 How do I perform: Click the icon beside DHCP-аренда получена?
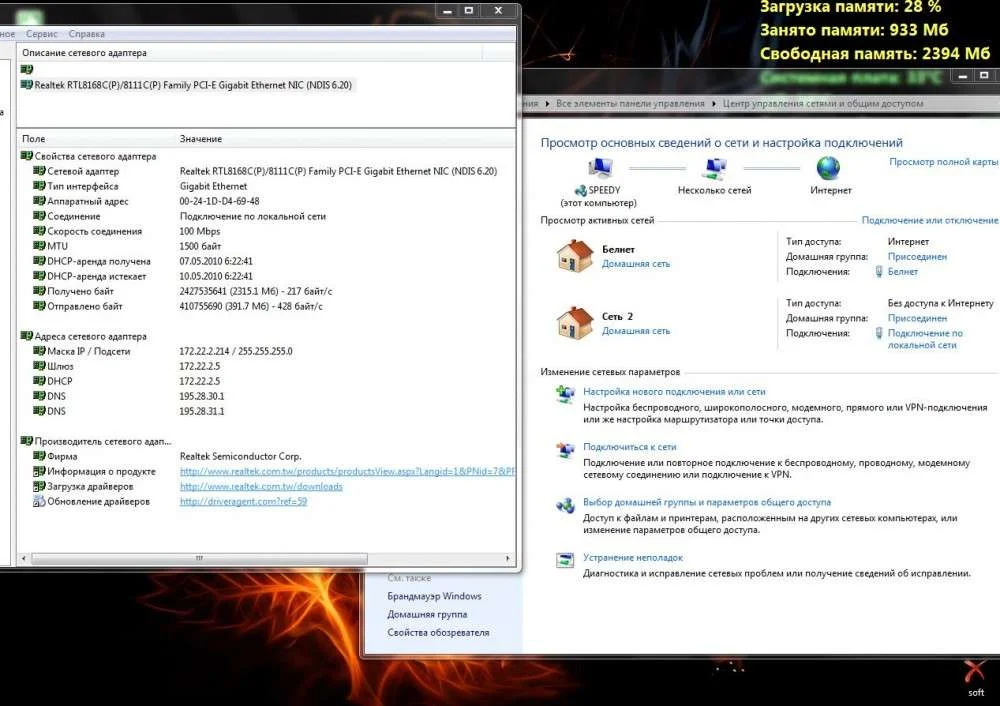pyautogui.click(x=40, y=261)
